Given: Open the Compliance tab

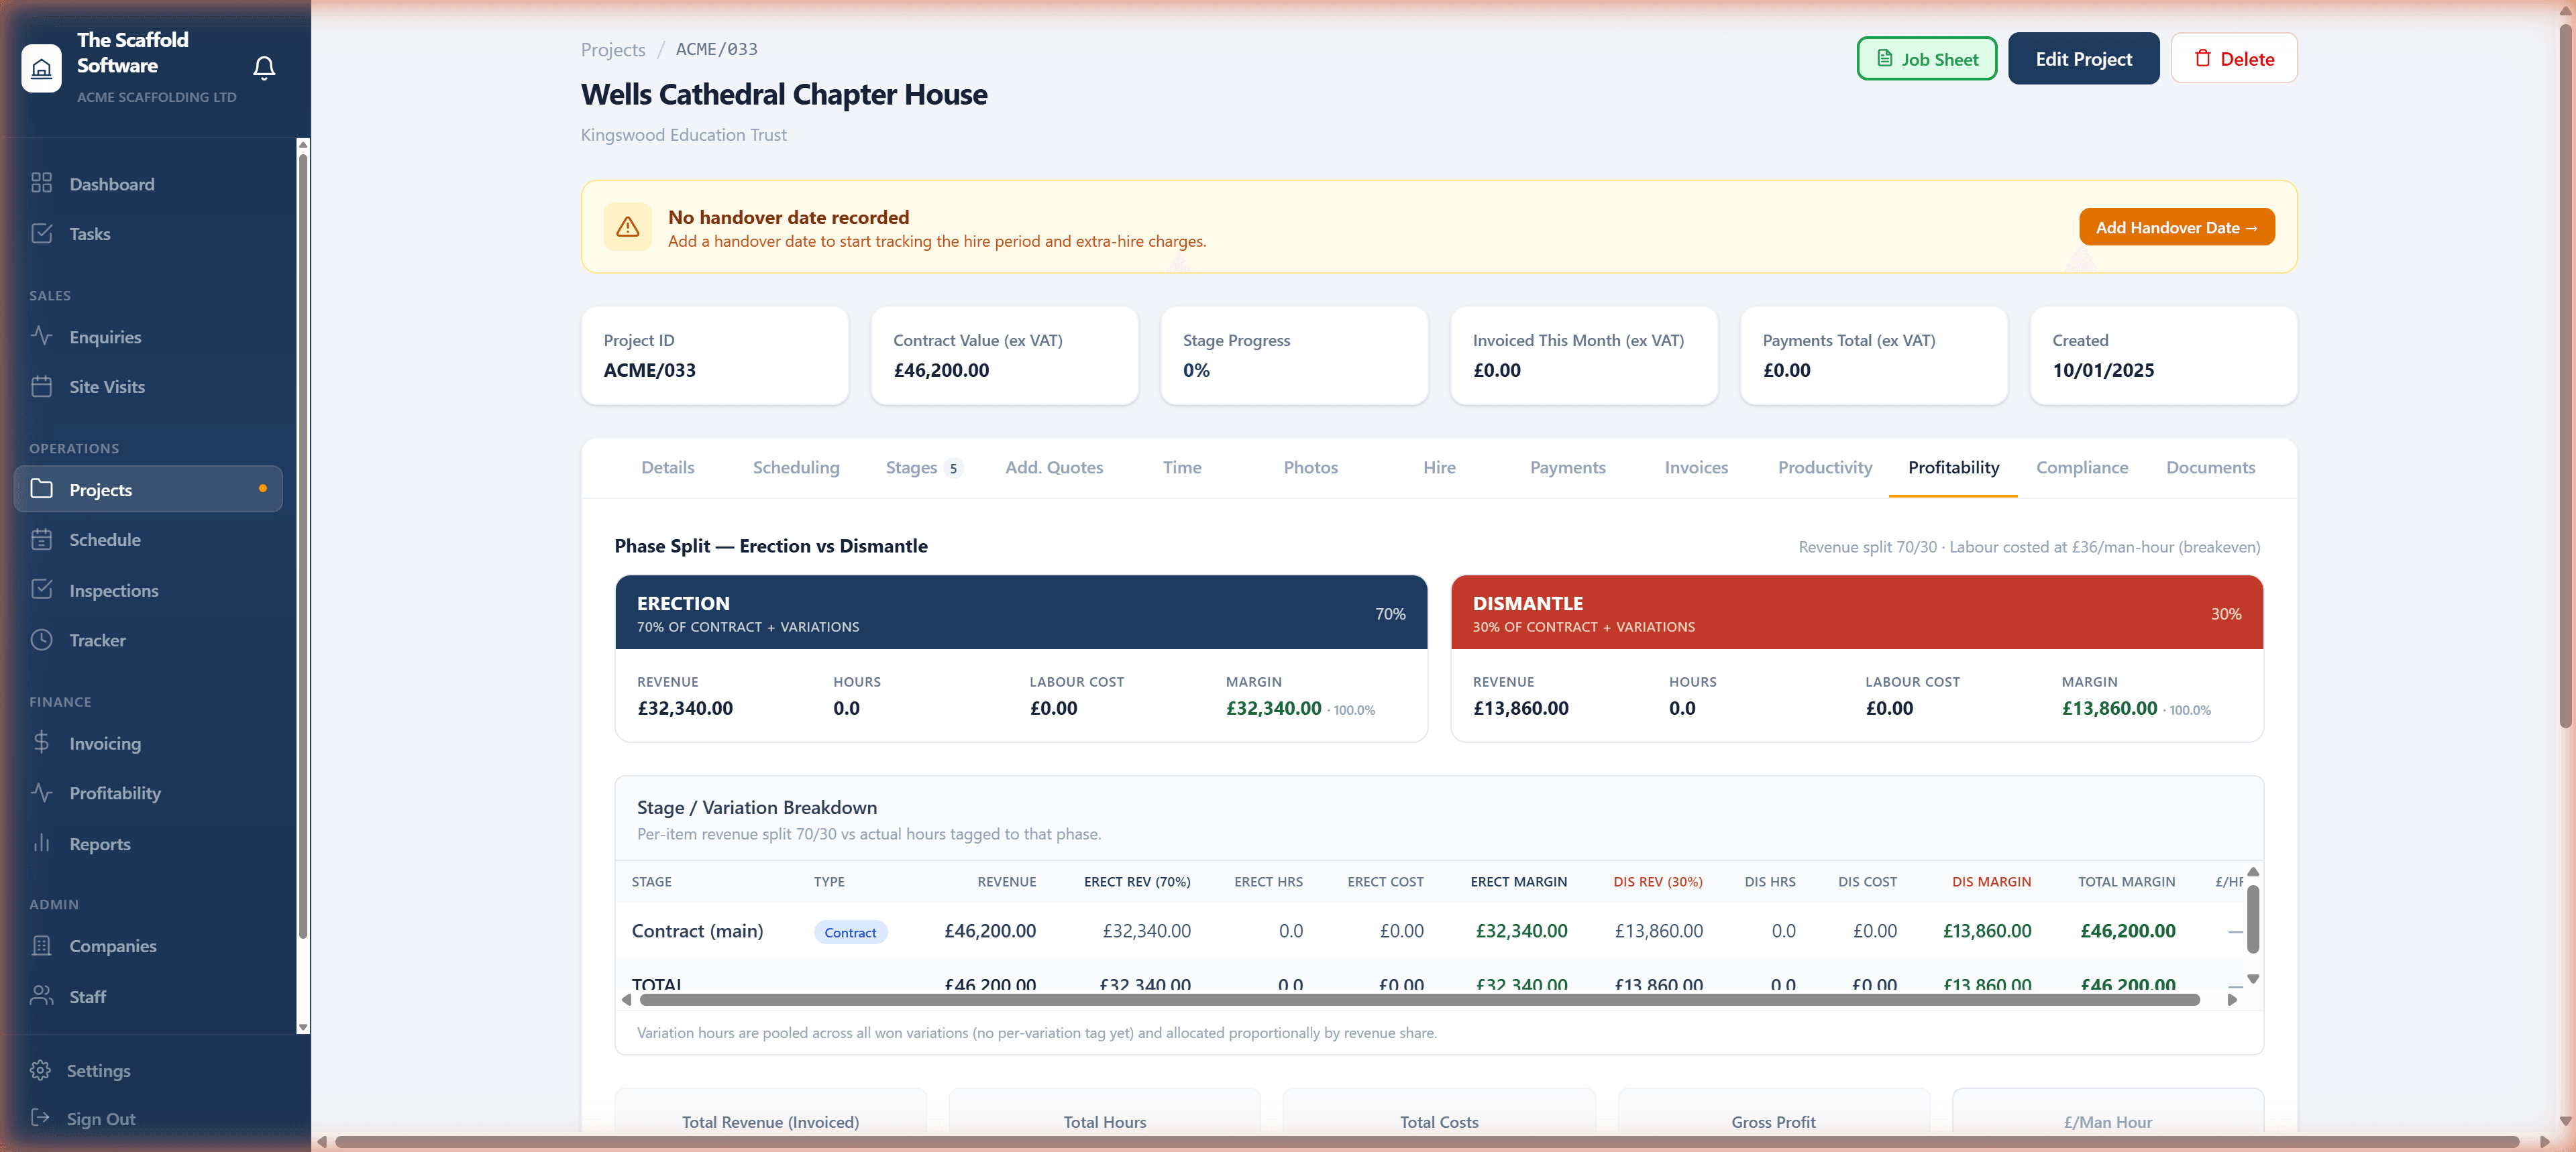Looking at the screenshot, I should pos(2082,467).
